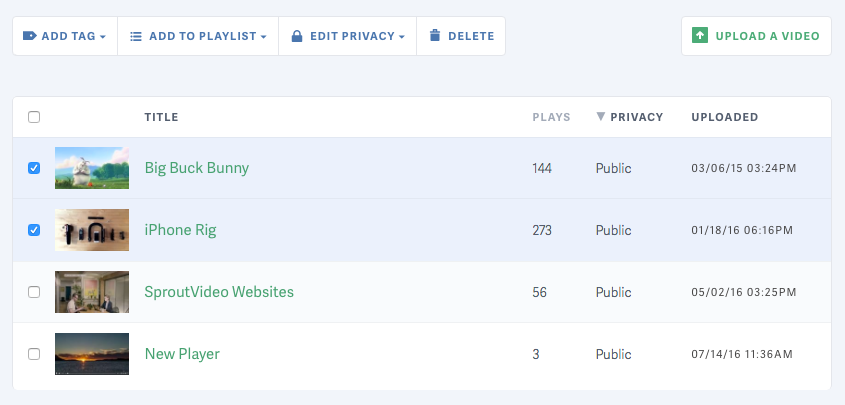
Task: Check the SproutVideo Websites row checkbox
Action: pos(34,292)
